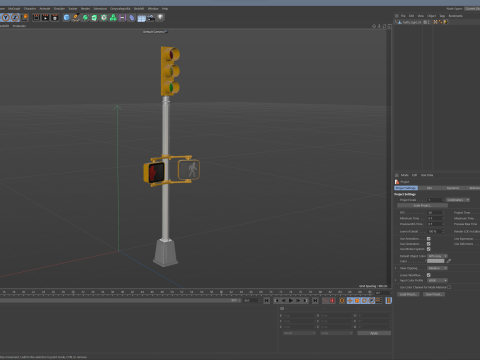Click the green Subdivision Surface generator icon
480x360 pixels.
point(85,17)
